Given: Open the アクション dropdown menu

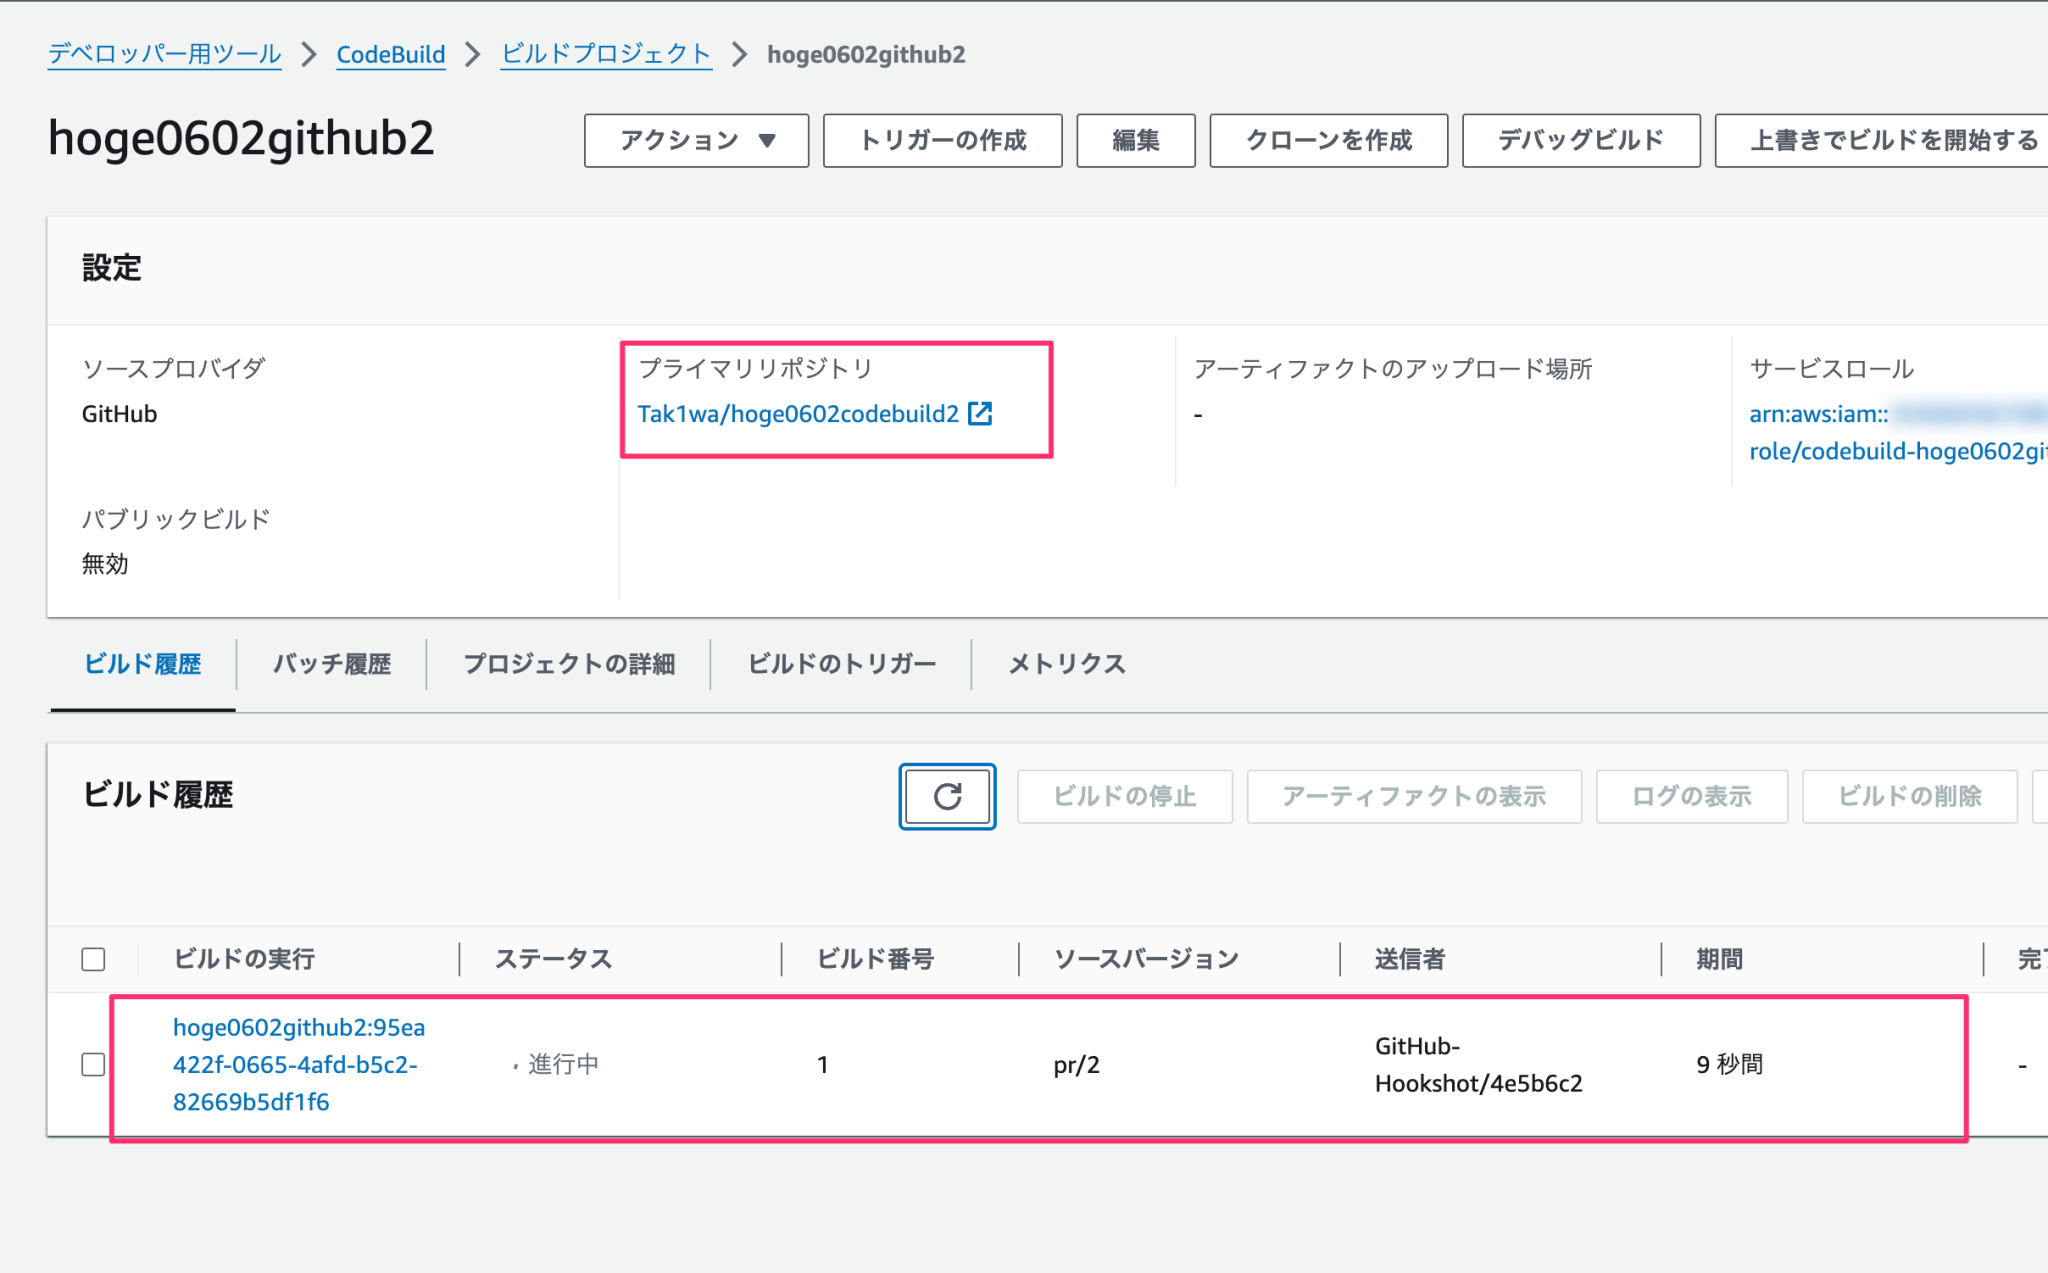Looking at the screenshot, I should click(x=696, y=140).
